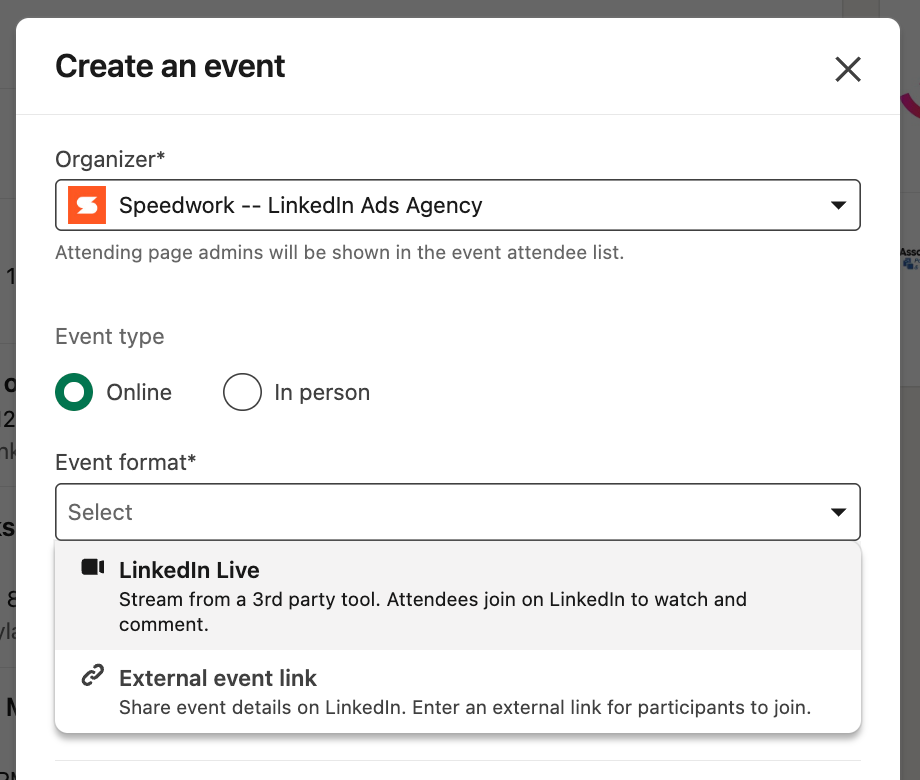
Task: Click the Event format dropdown arrow
Action: point(838,512)
